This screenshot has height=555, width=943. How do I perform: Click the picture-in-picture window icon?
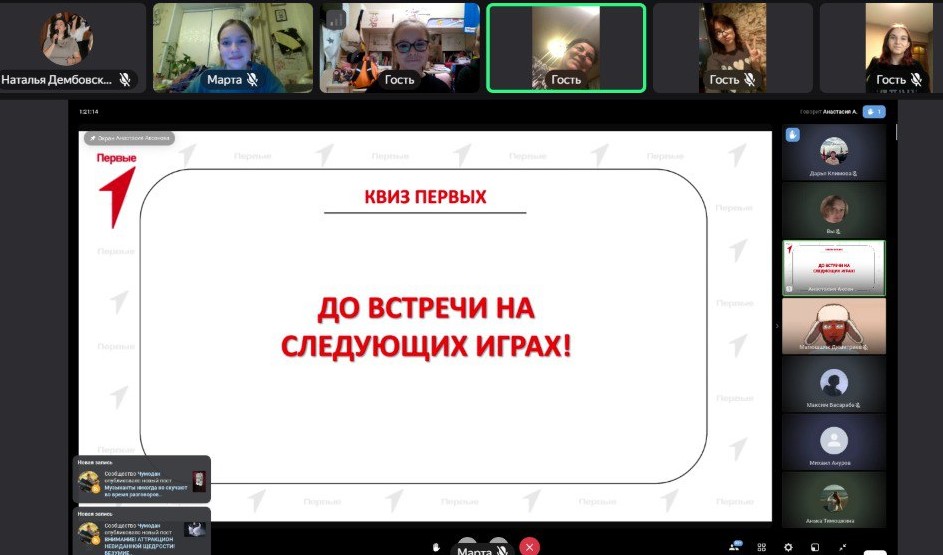point(815,547)
